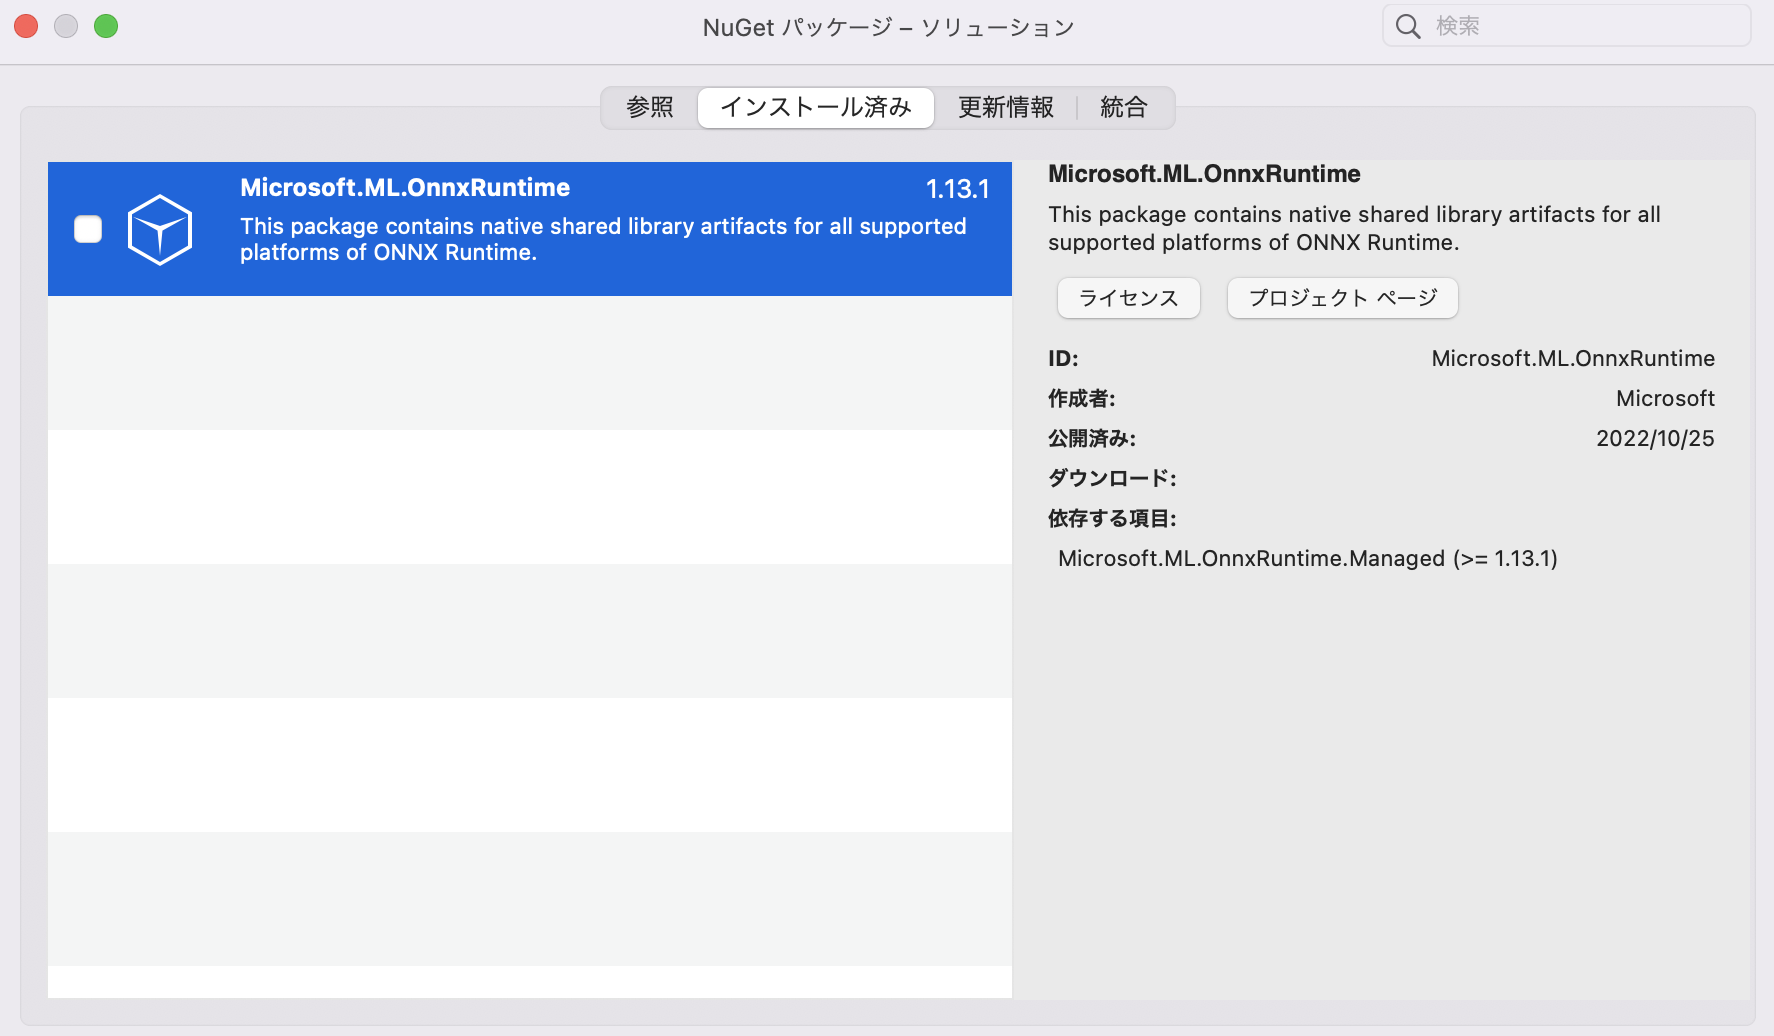This screenshot has height=1036, width=1774.
Task: Click the description paragraph in the details pane
Action: pos(1354,228)
